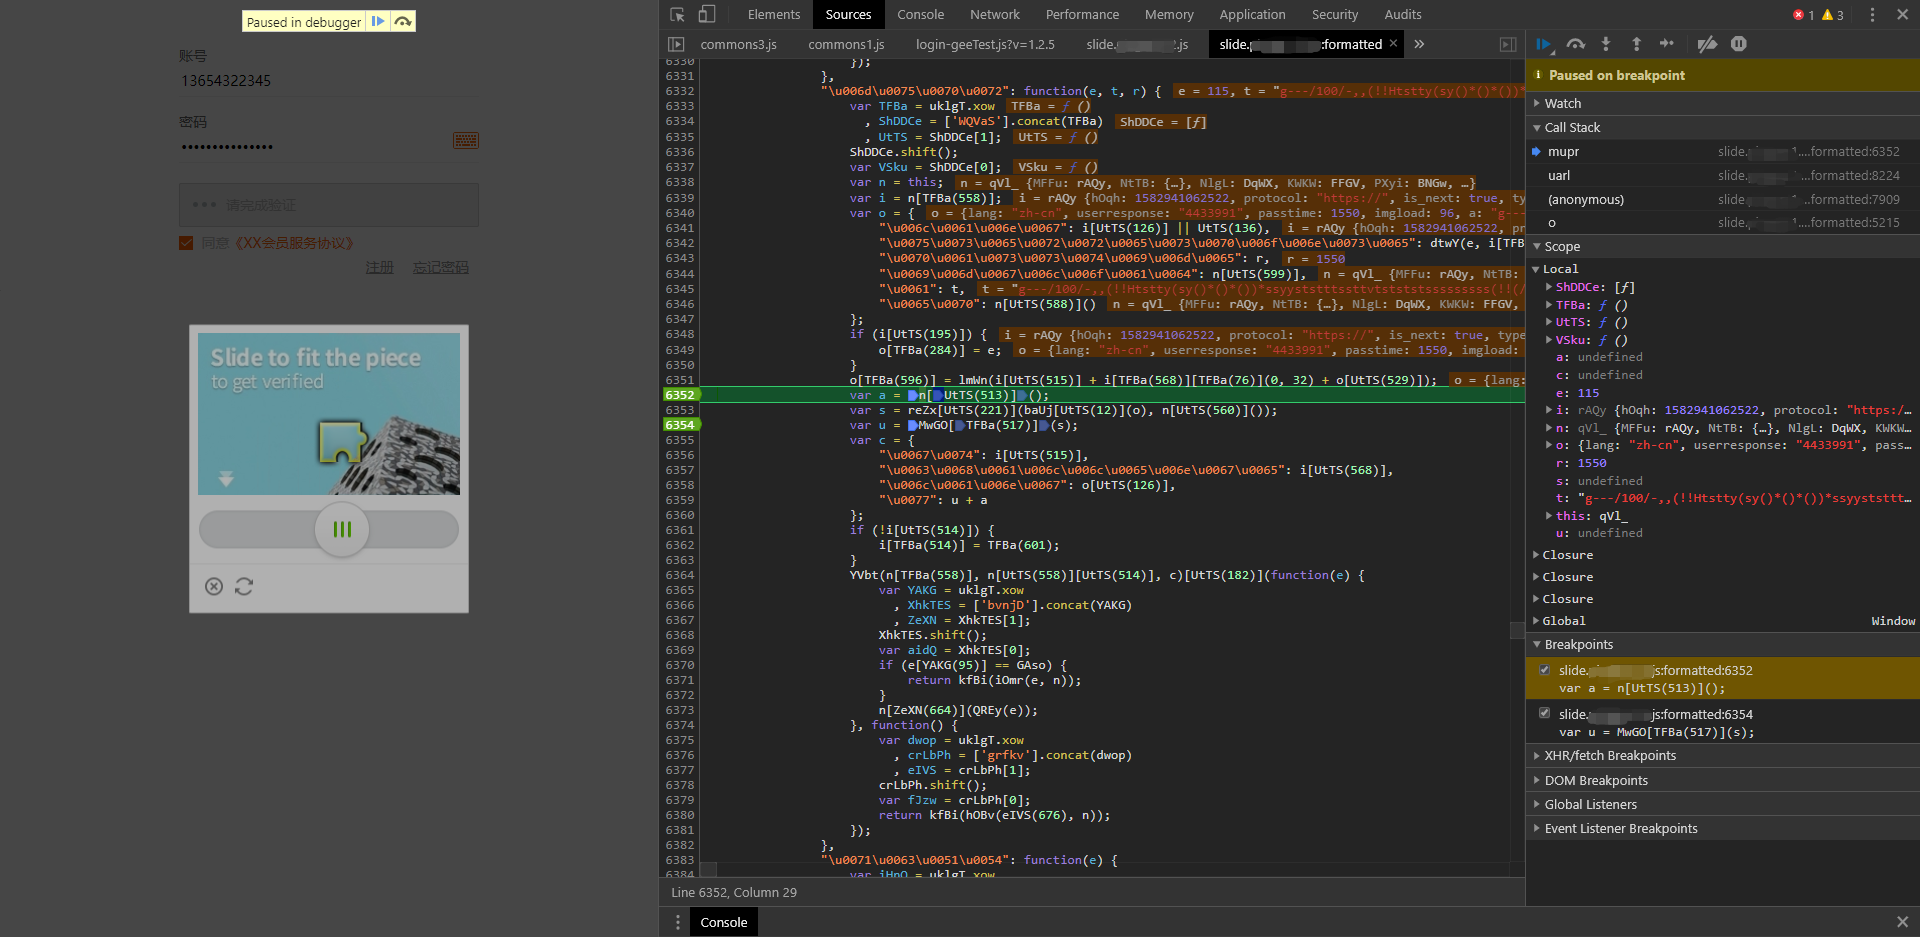Expand Event Listener Breakpoints

tap(1620, 829)
